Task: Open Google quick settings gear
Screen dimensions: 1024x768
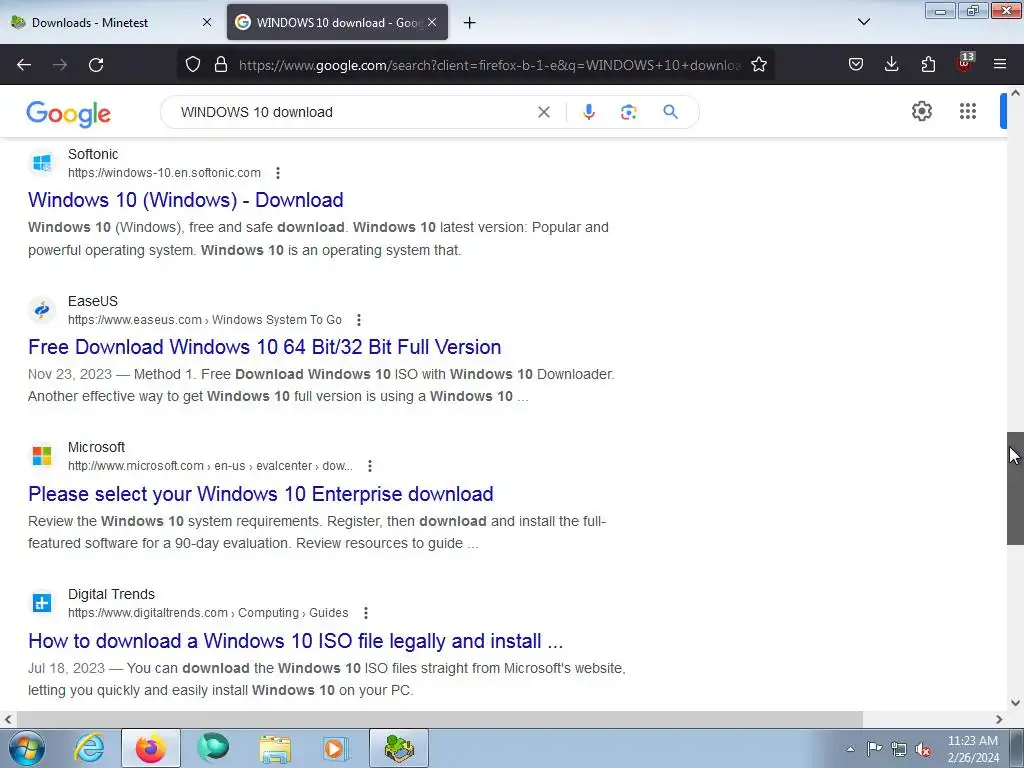Action: coord(921,112)
